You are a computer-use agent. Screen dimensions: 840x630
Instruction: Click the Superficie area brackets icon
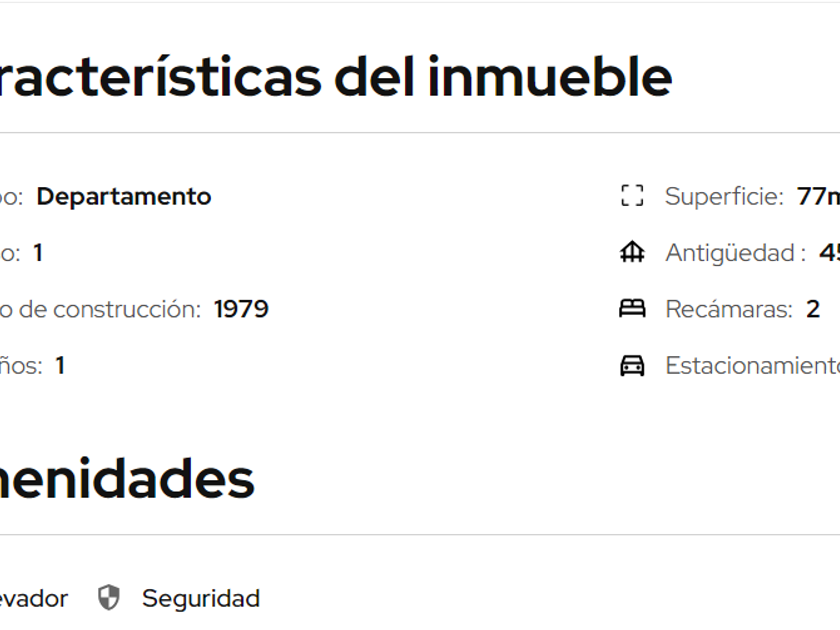pos(632,196)
